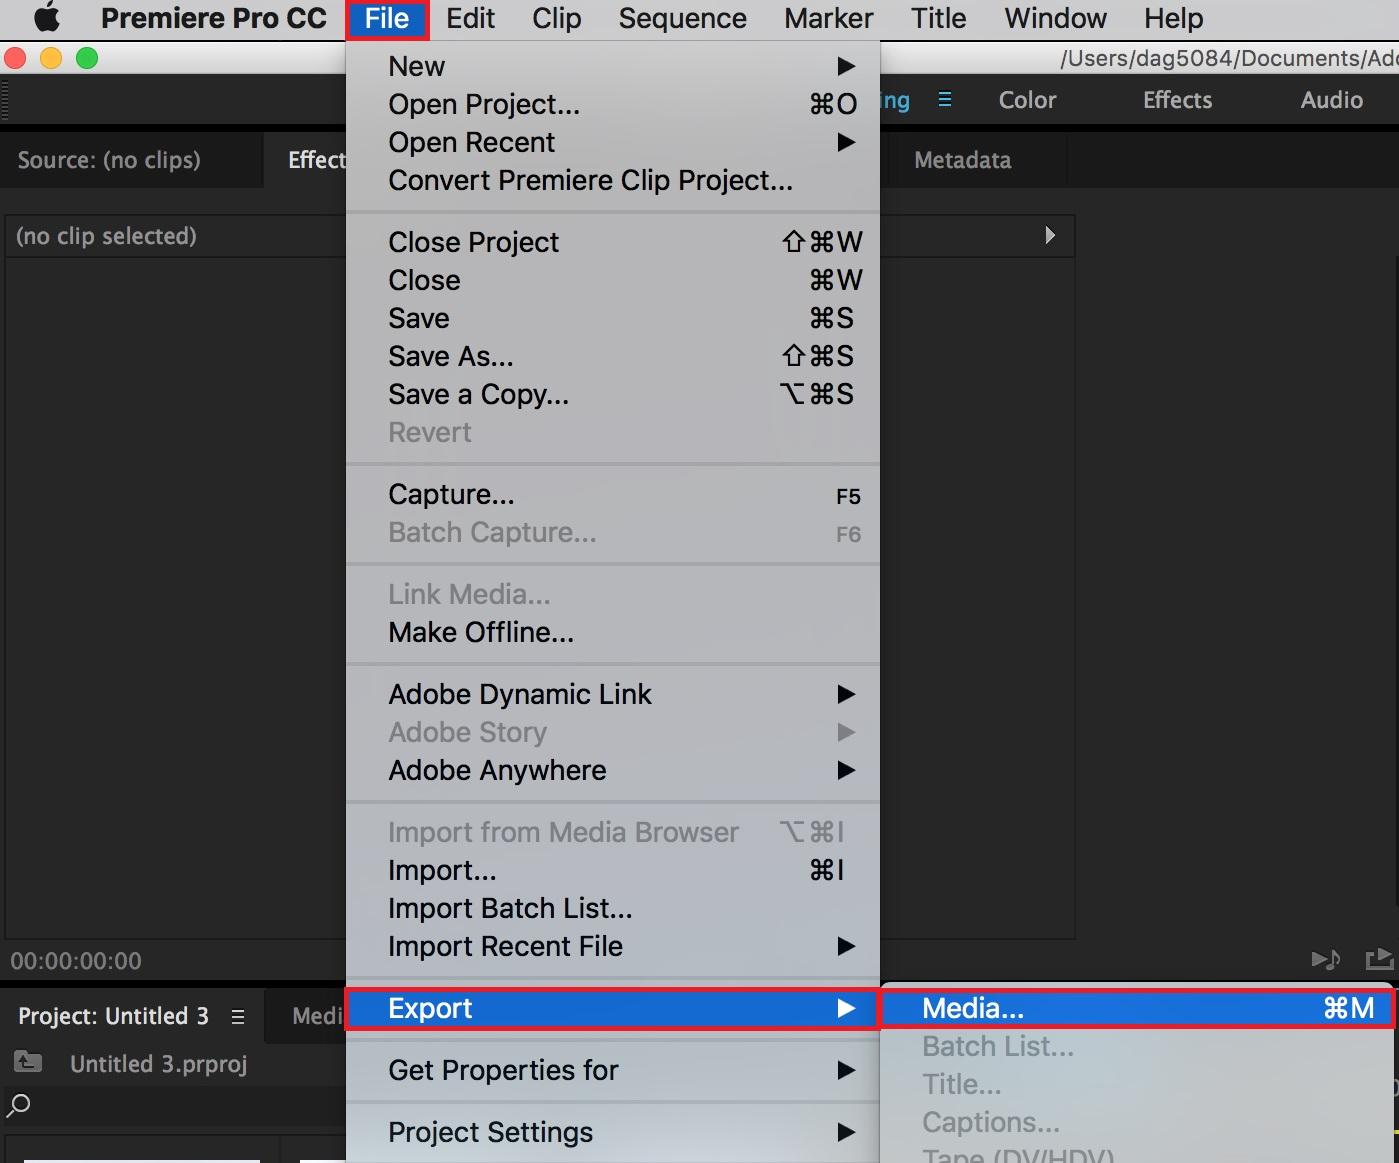Expand Import Recent File submenu
Screen dimensions: 1399x1163
[x=613, y=946]
